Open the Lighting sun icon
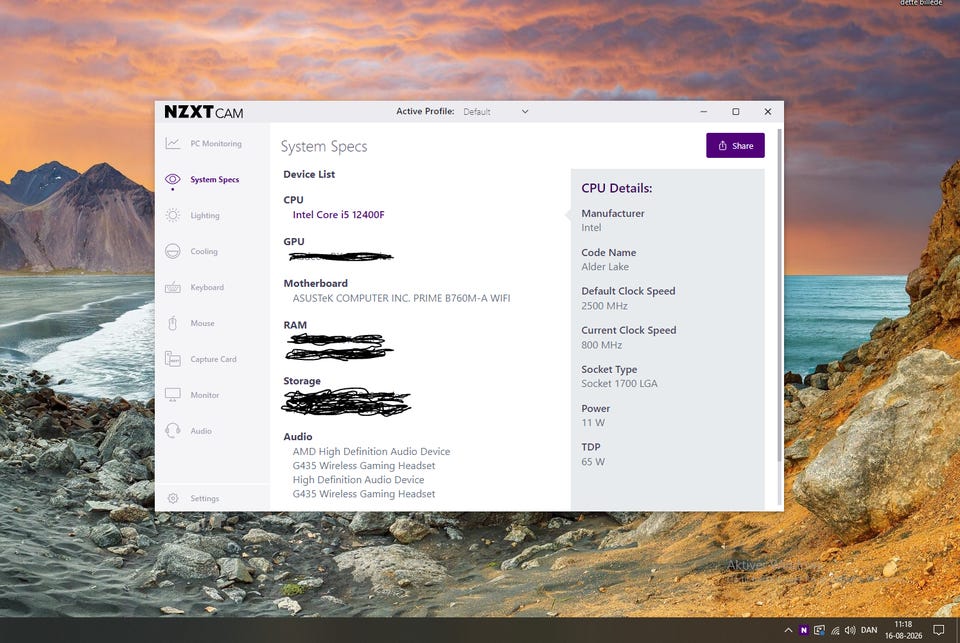 click(x=173, y=215)
